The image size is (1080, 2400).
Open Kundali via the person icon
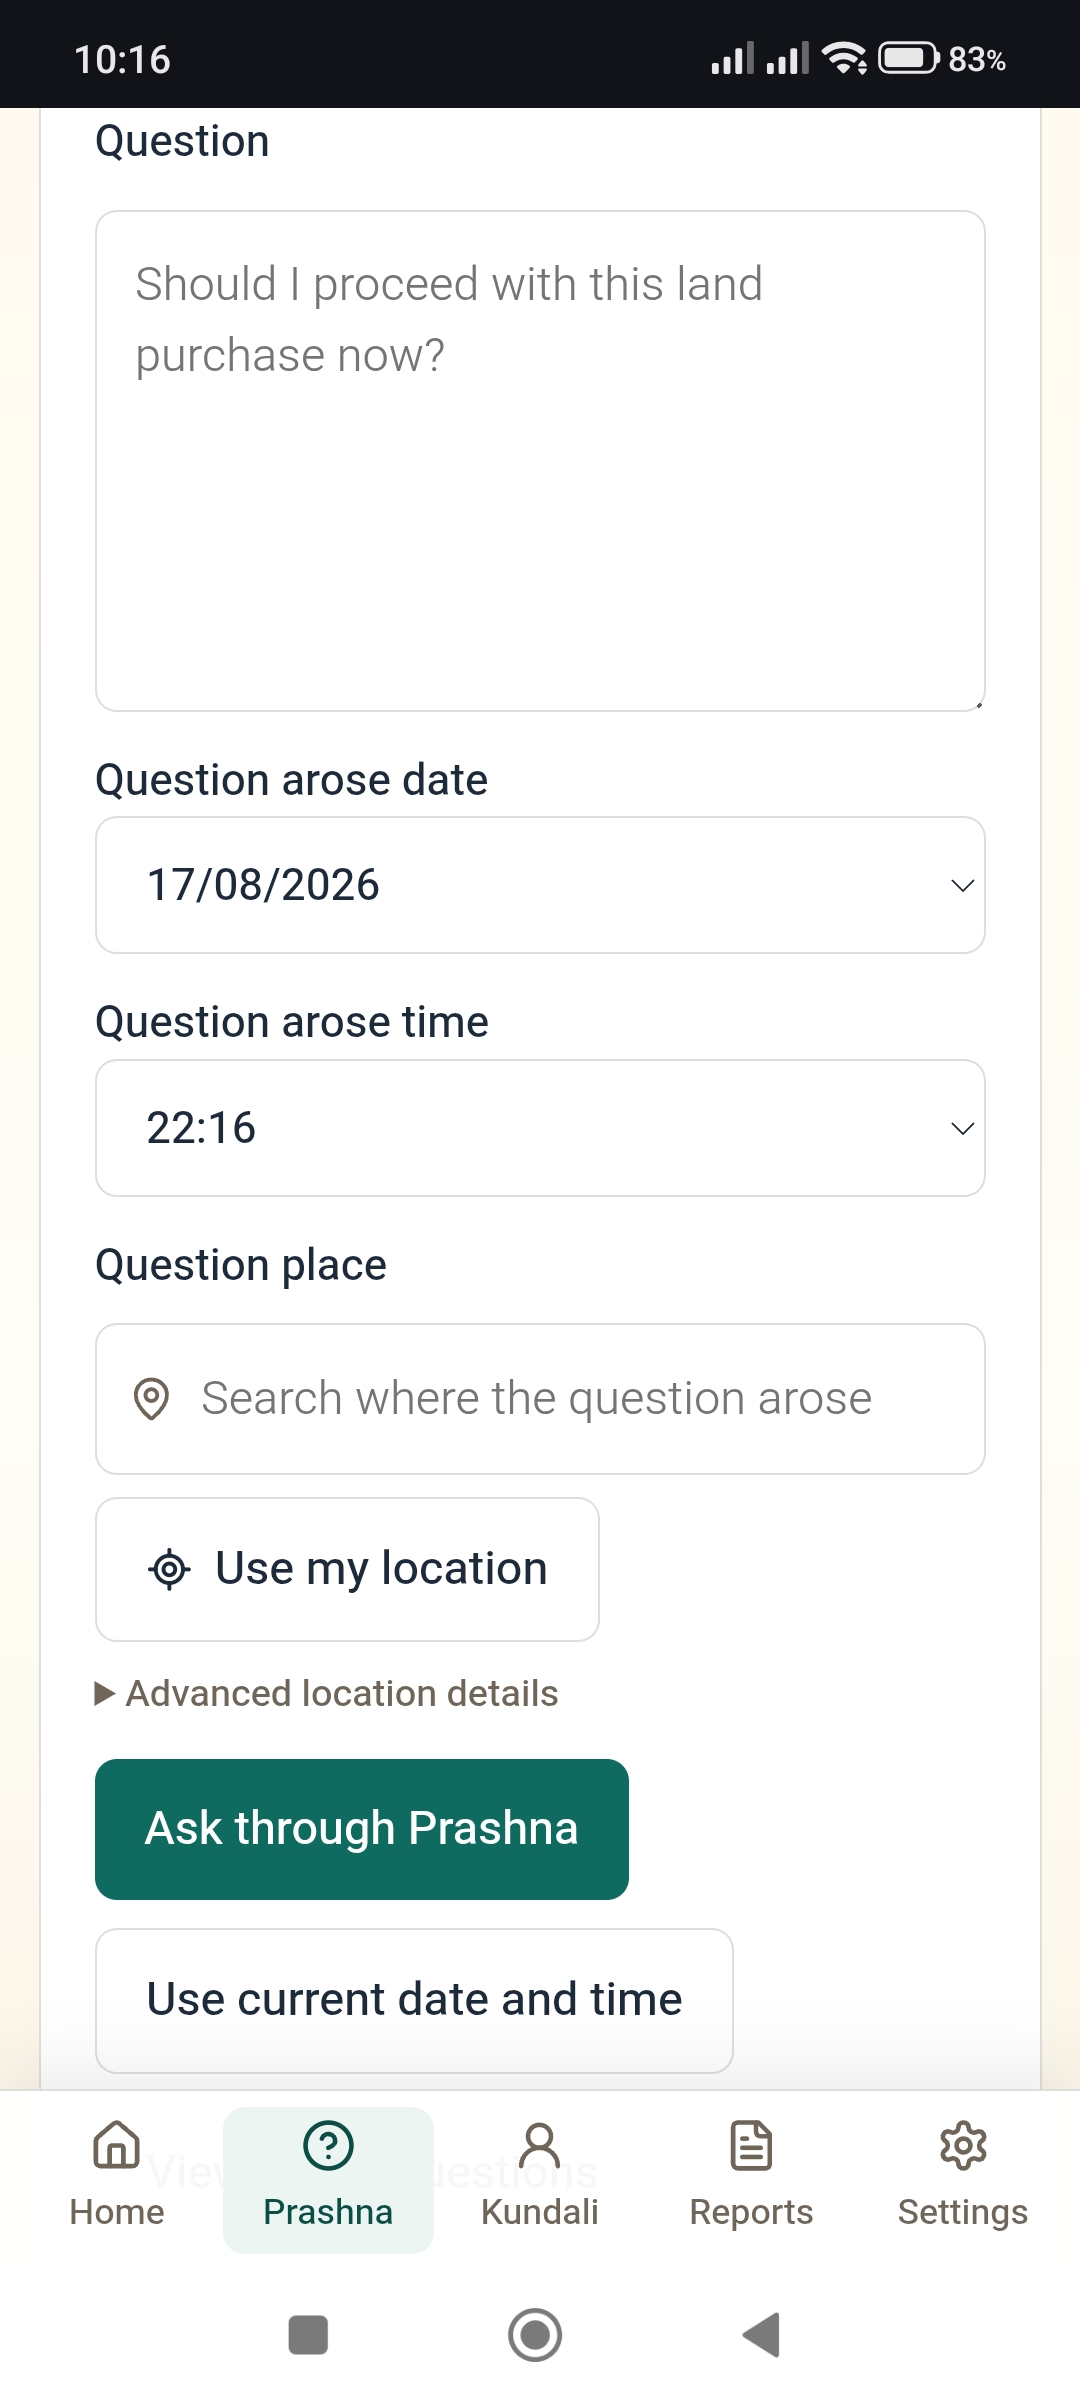(x=540, y=2145)
